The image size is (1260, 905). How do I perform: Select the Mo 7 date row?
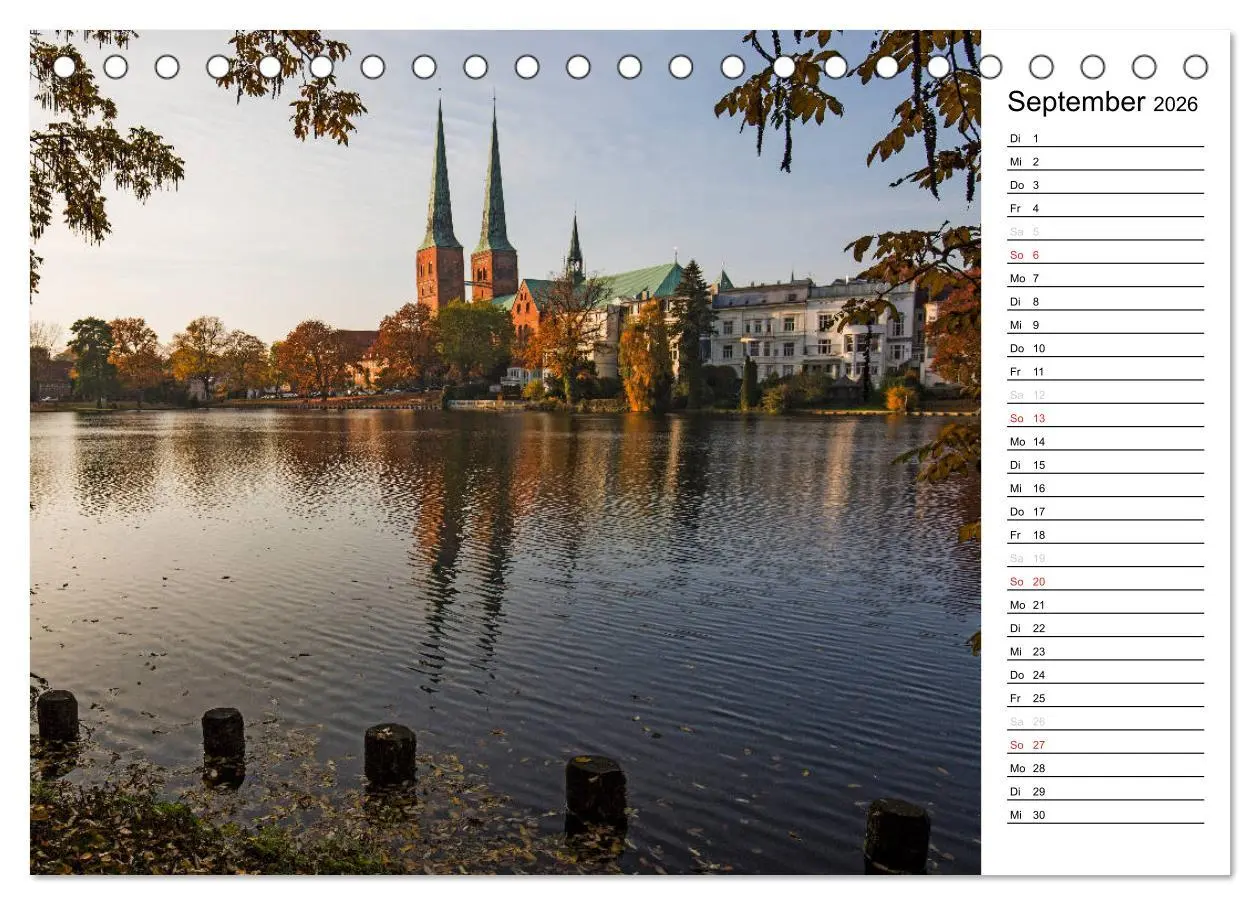tap(1105, 278)
